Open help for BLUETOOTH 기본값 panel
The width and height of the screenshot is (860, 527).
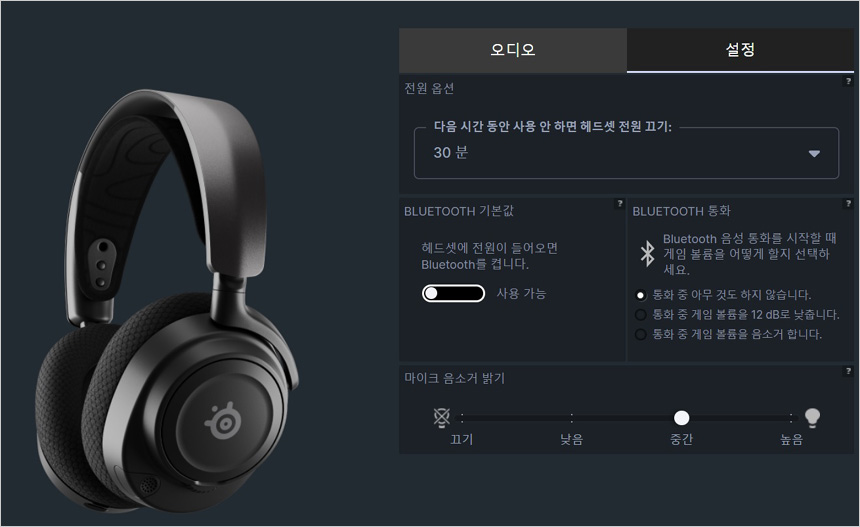click(x=619, y=203)
